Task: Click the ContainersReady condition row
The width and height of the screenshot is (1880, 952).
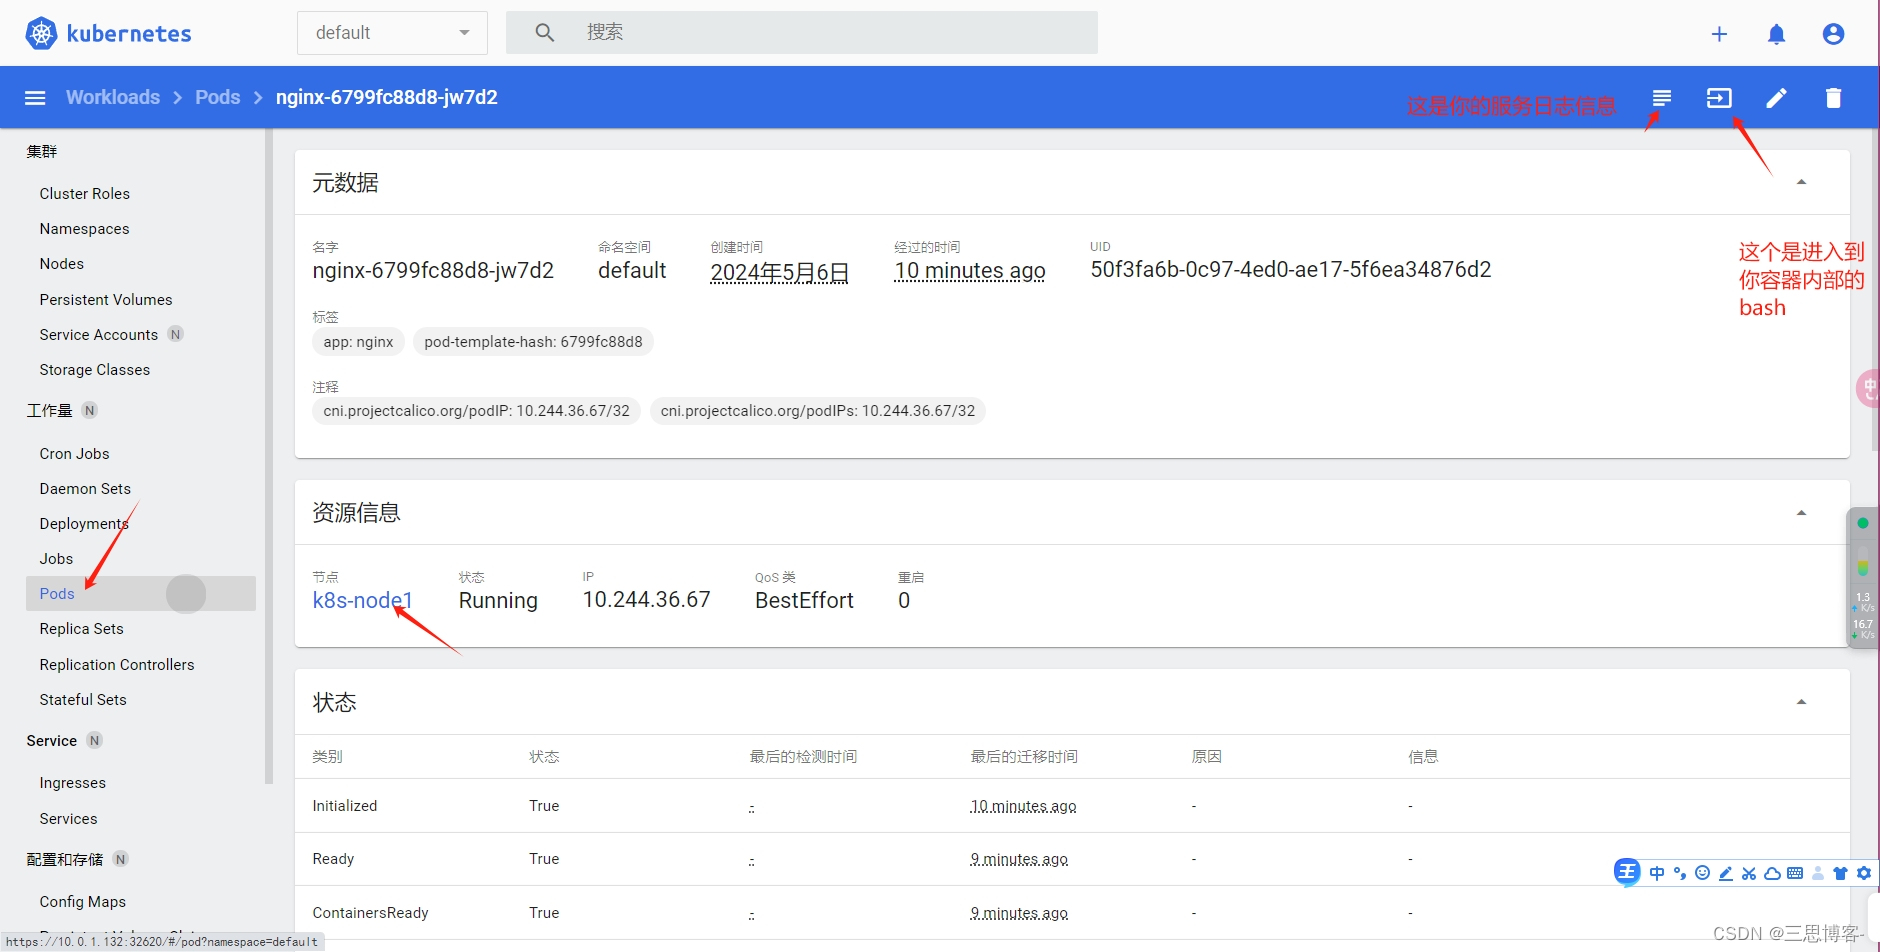Action: tap(1072, 913)
